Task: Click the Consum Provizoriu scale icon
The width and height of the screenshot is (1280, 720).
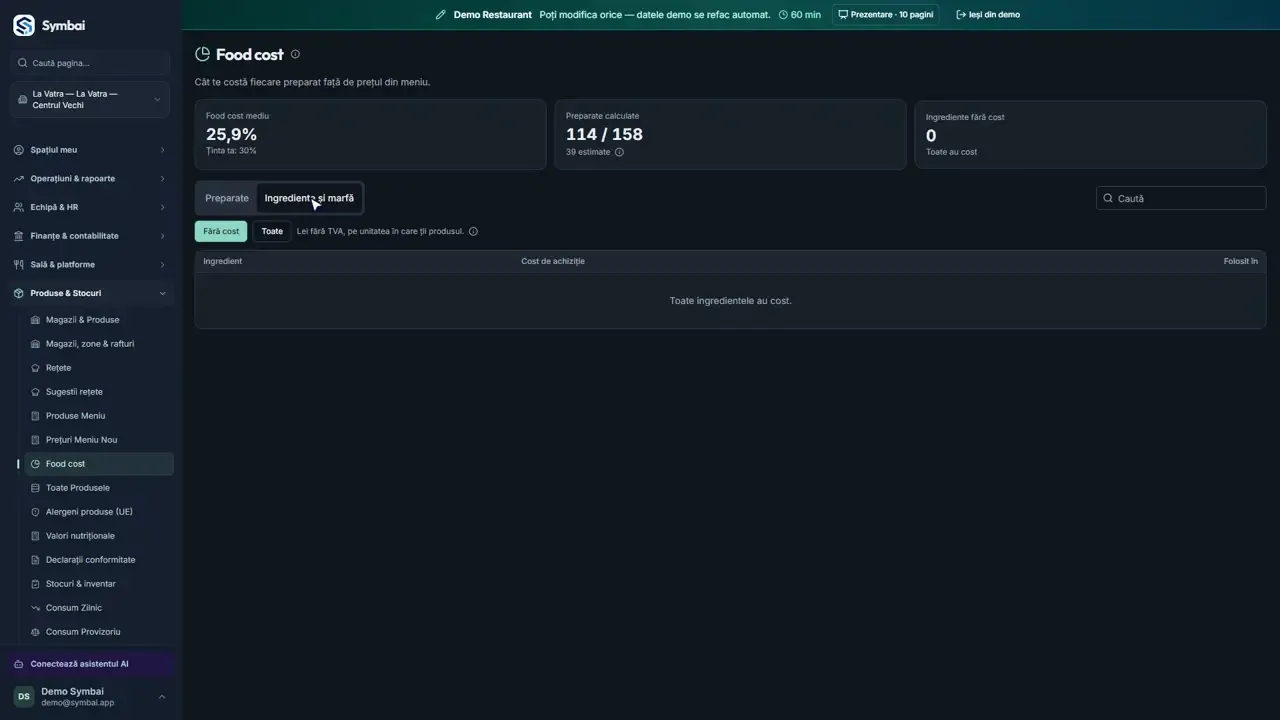Action: 36,632
